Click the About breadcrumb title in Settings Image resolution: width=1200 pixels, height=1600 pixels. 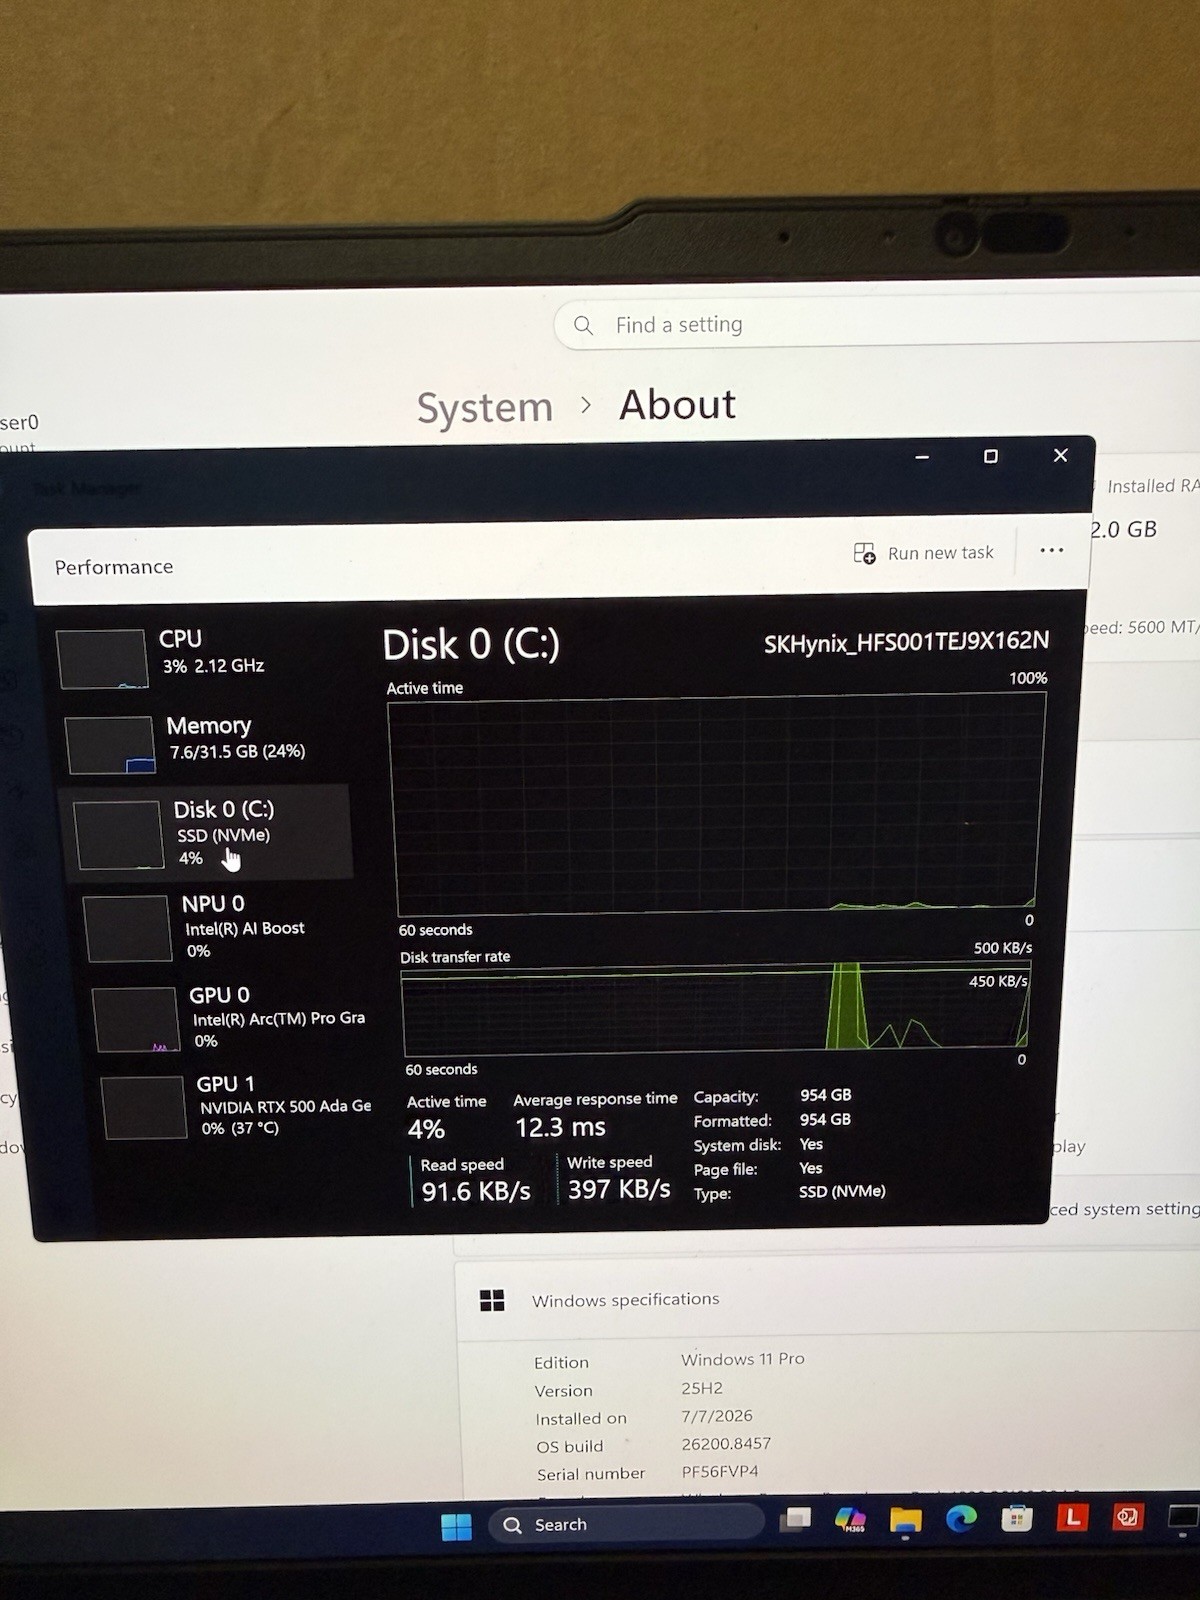click(x=677, y=405)
